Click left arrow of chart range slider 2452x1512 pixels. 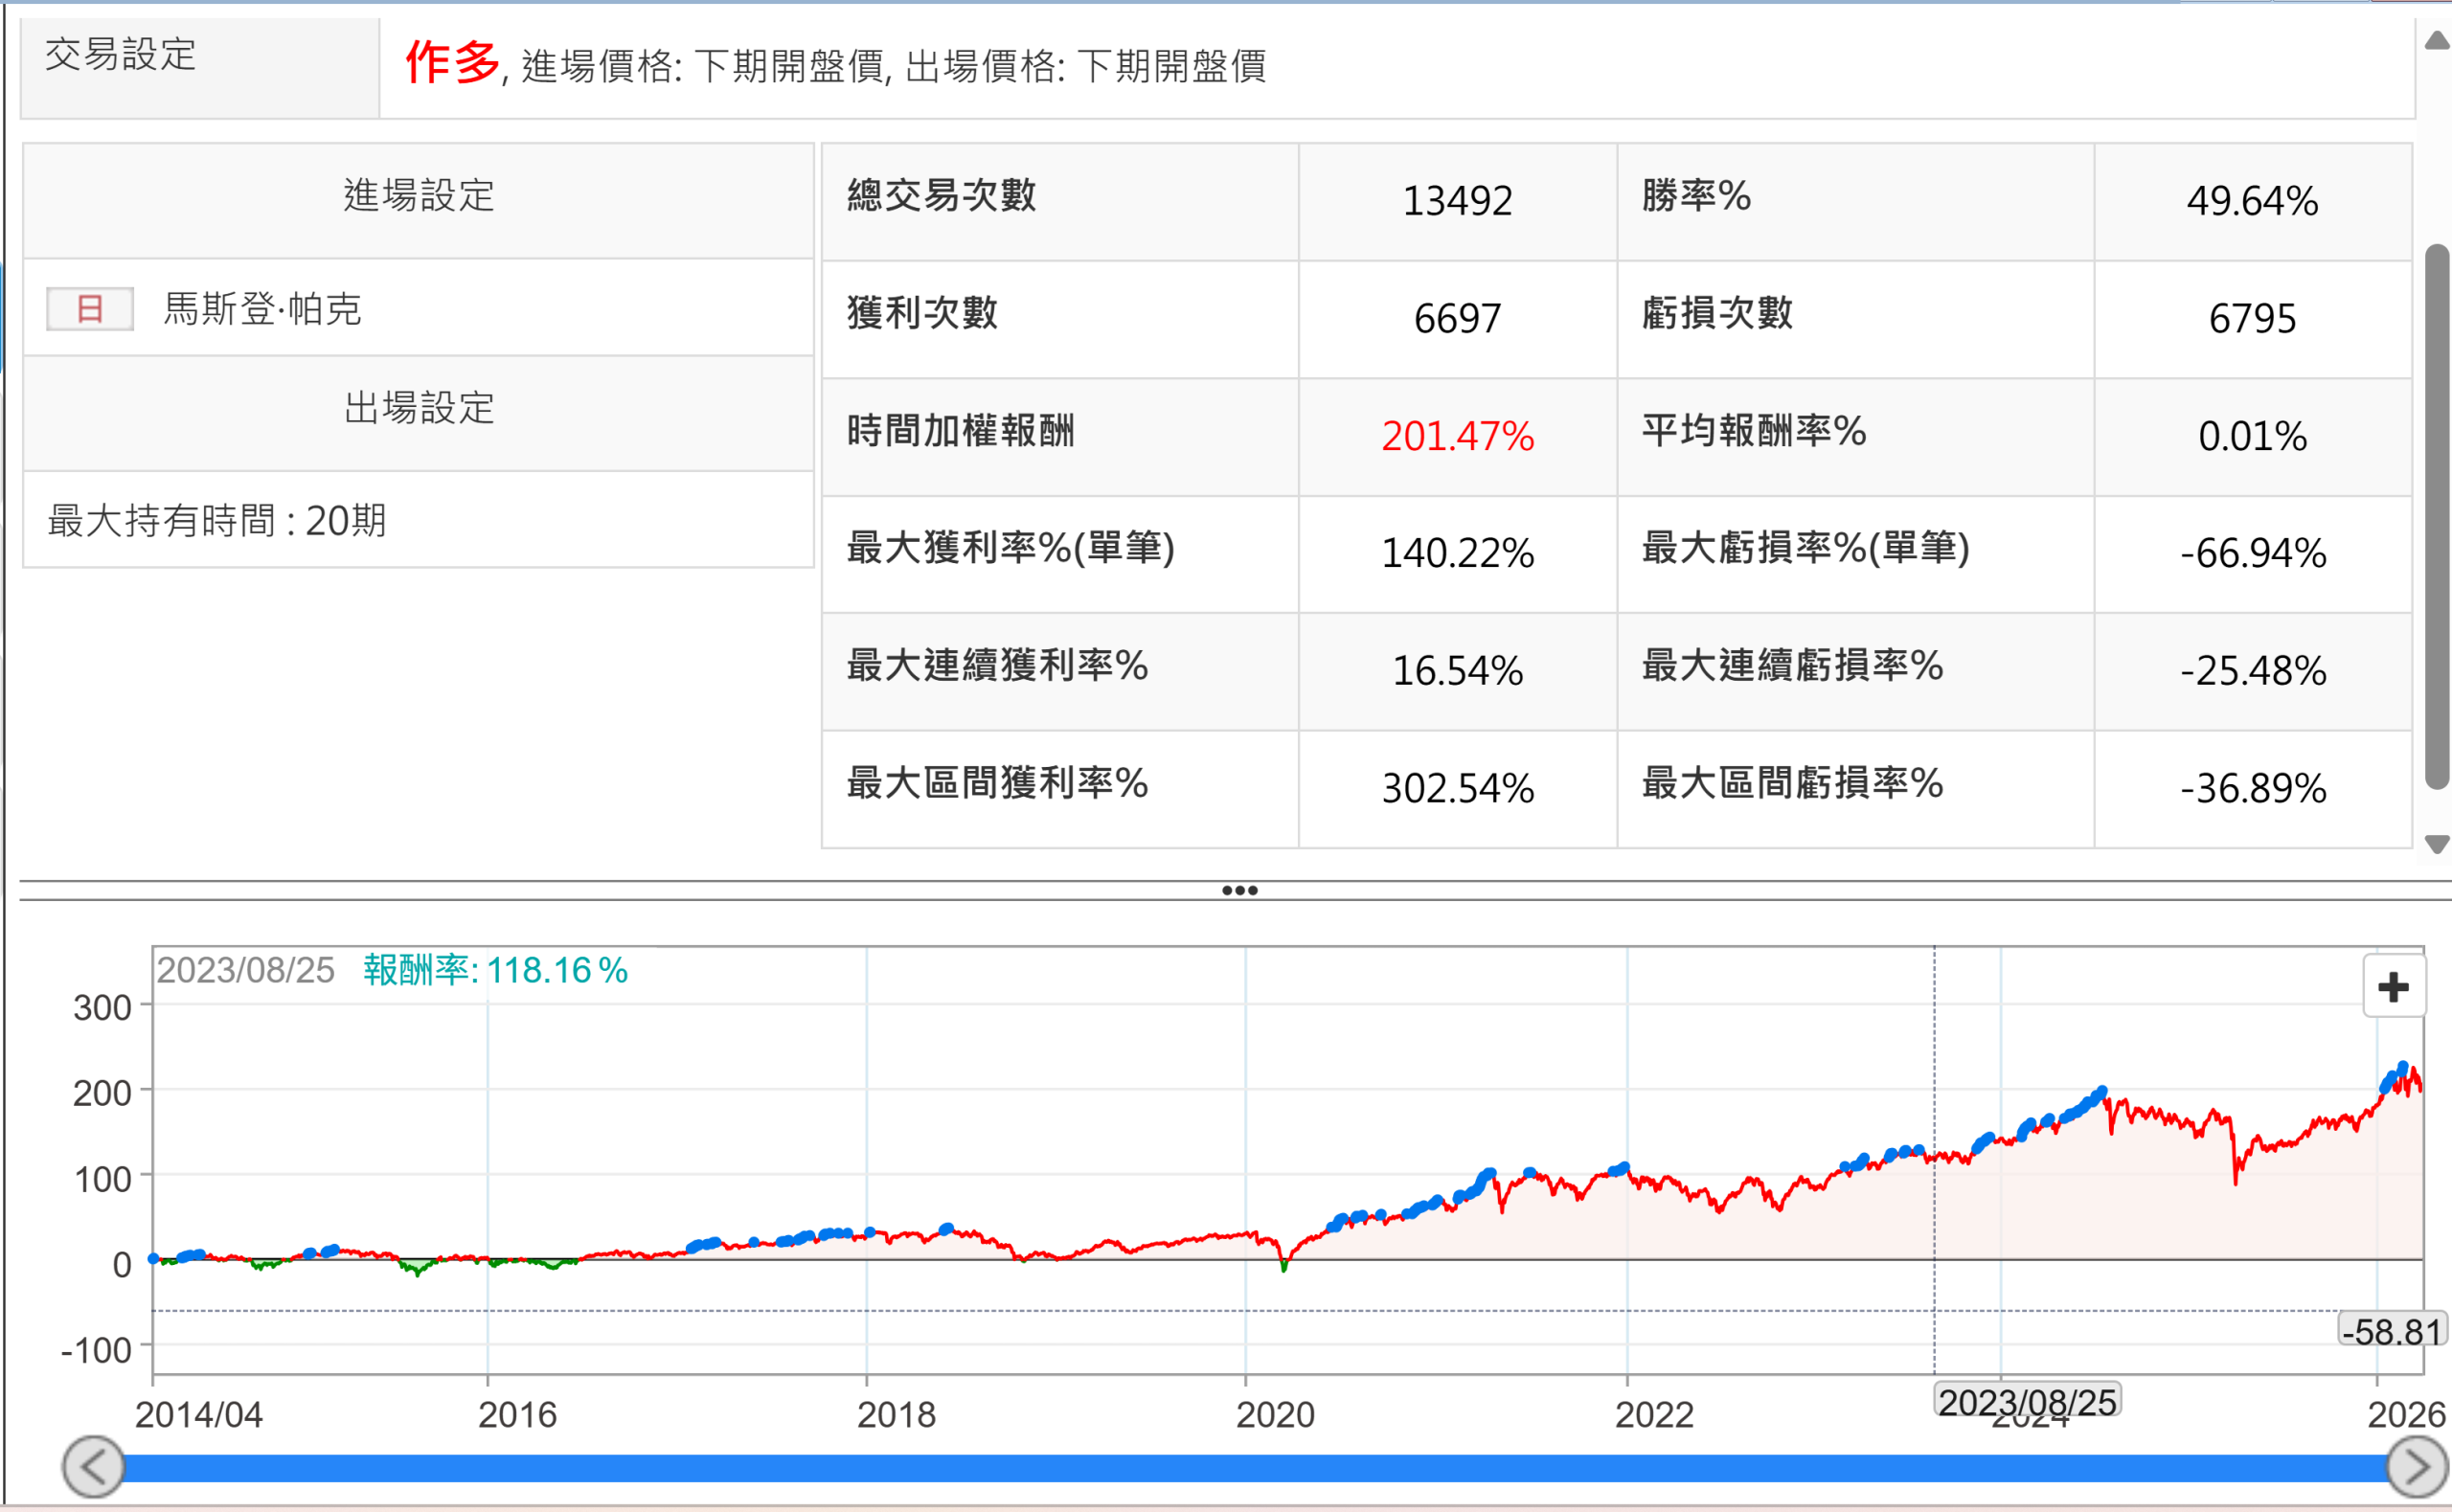pos(93,1467)
